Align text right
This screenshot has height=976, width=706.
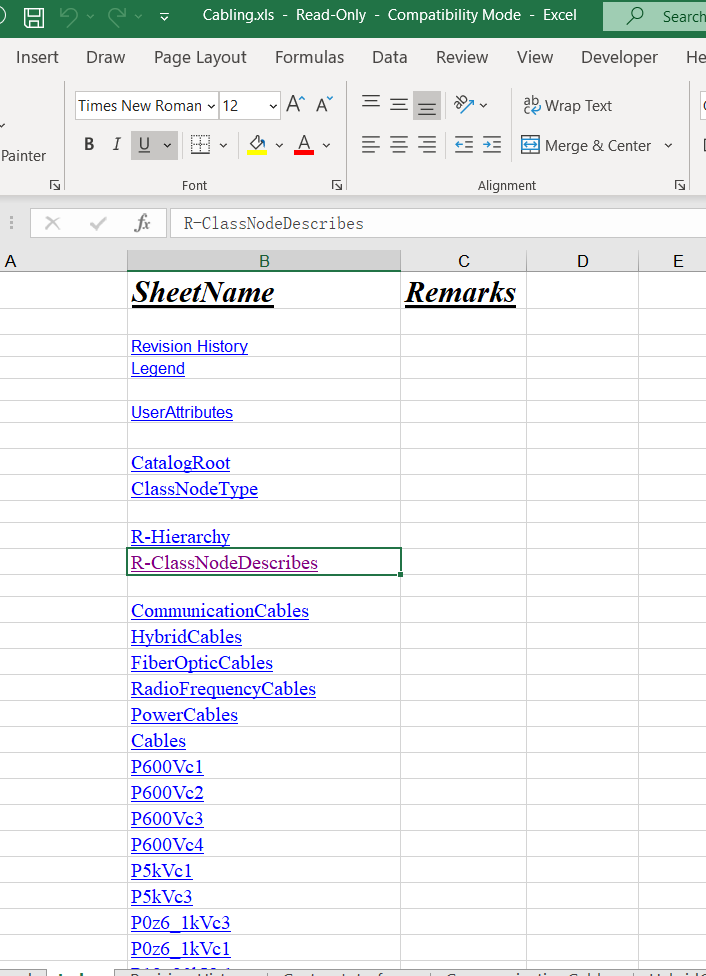pos(426,145)
